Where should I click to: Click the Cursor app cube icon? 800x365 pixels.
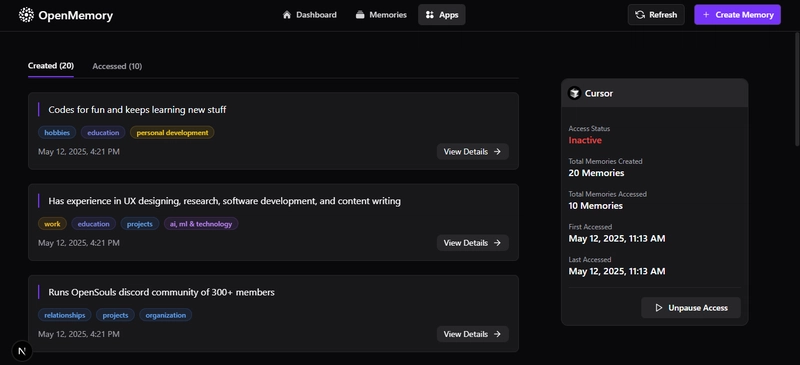(x=574, y=93)
